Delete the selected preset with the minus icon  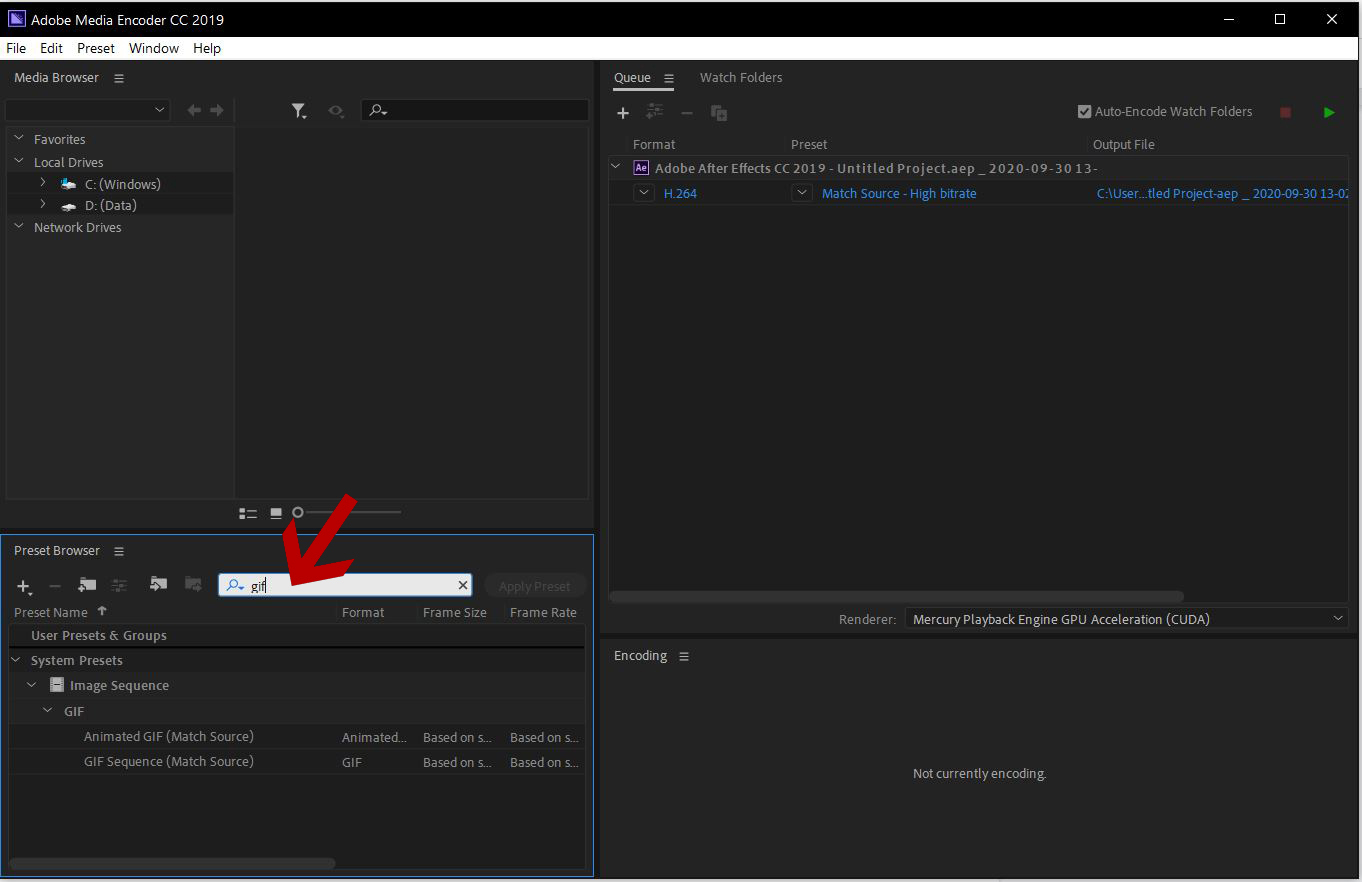55,586
